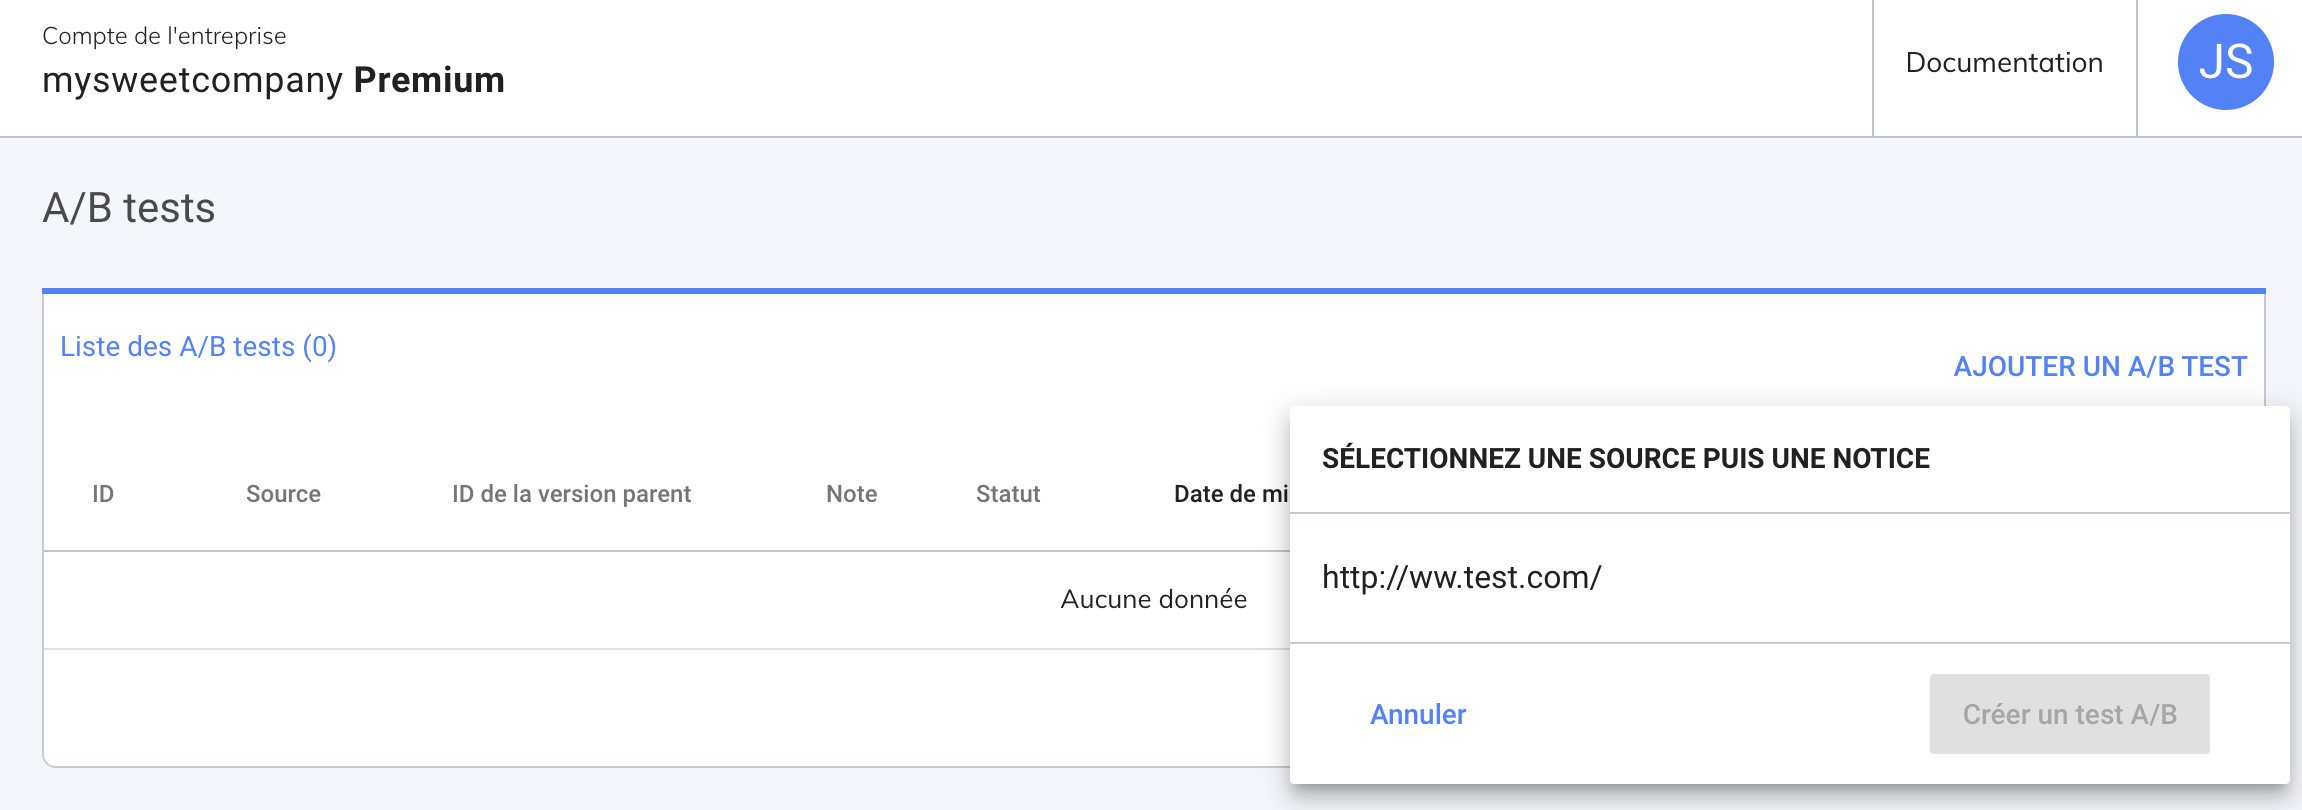Click the Créer un test A/B button
Image resolution: width=2302 pixels, height=810 pixels.
coord(2069,714)
